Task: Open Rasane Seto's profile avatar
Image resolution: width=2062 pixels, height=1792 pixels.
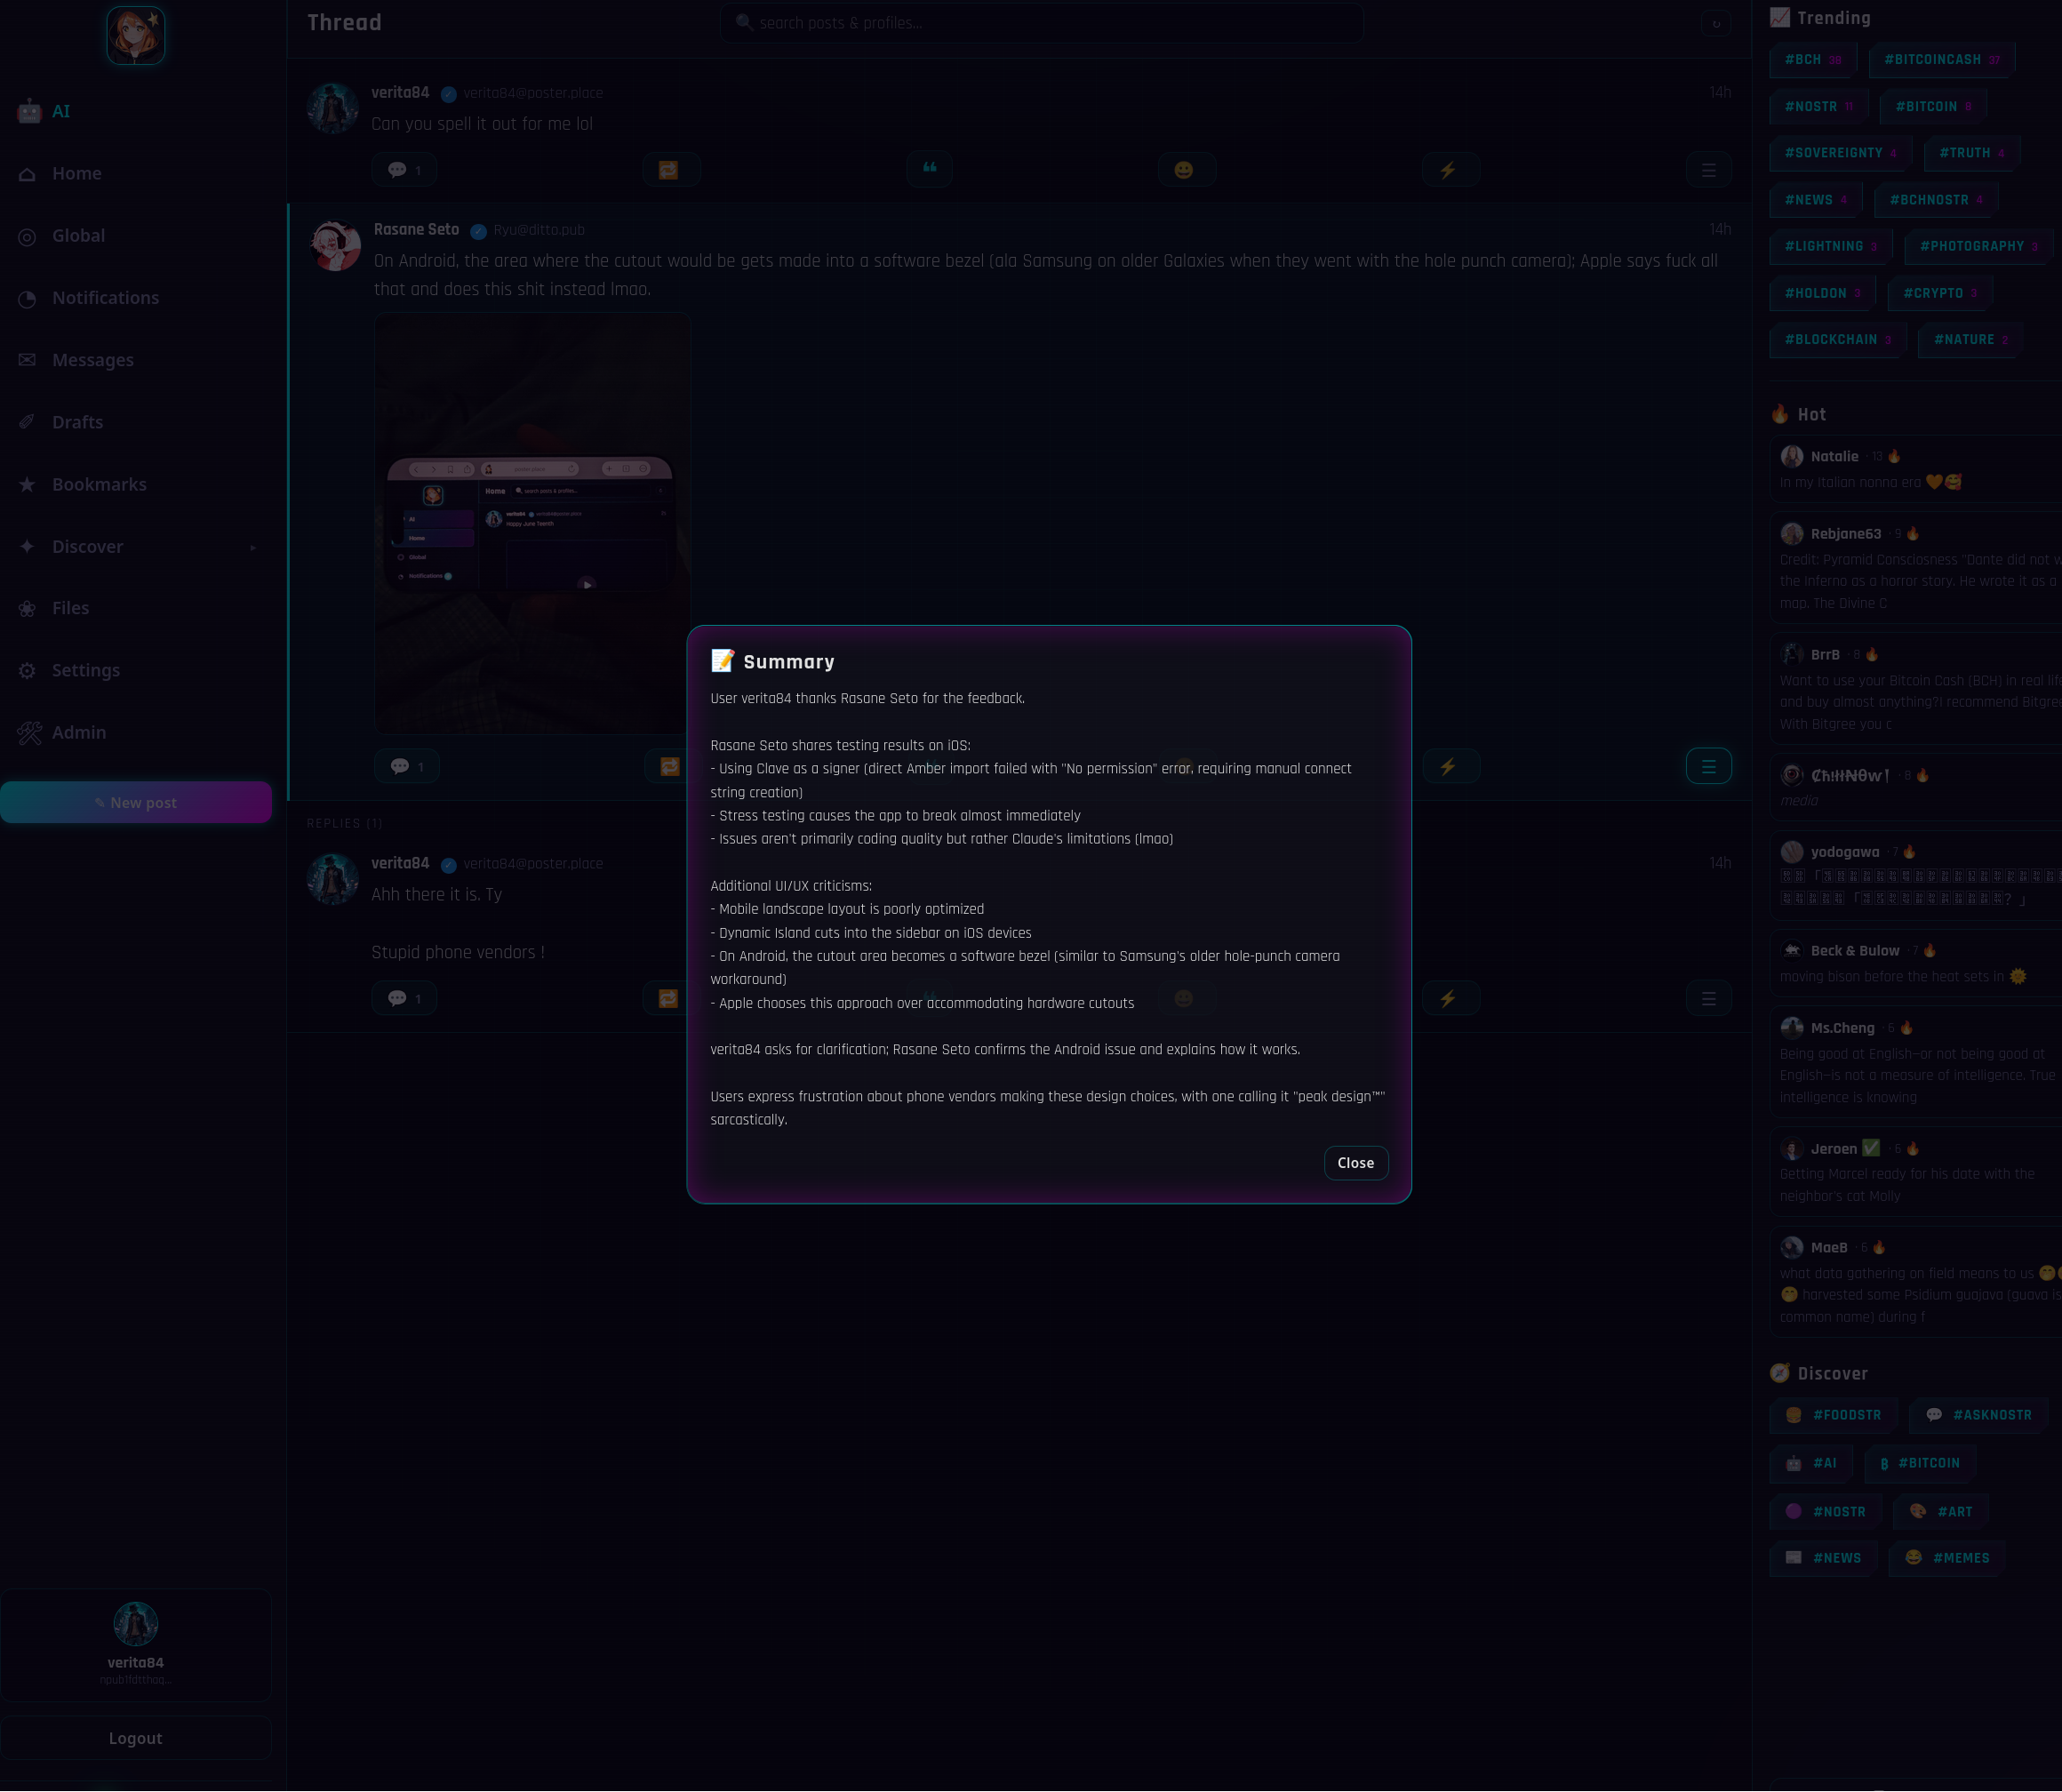Action: point(336,246)
